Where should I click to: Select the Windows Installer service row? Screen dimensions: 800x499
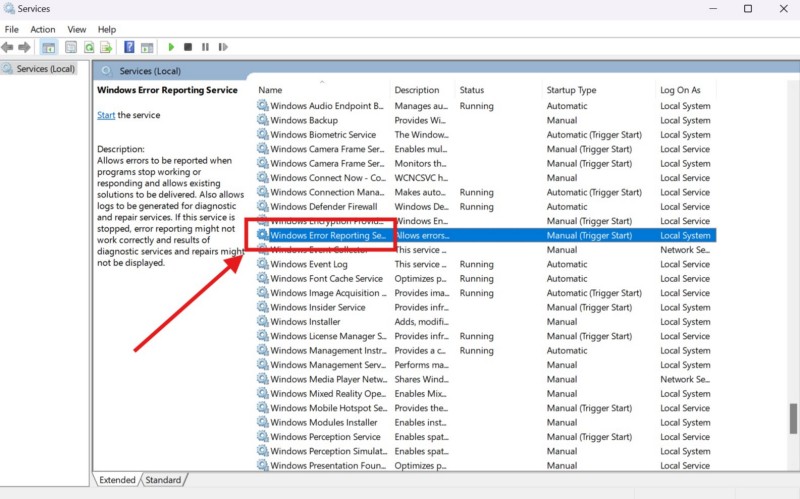pos(305,322)
